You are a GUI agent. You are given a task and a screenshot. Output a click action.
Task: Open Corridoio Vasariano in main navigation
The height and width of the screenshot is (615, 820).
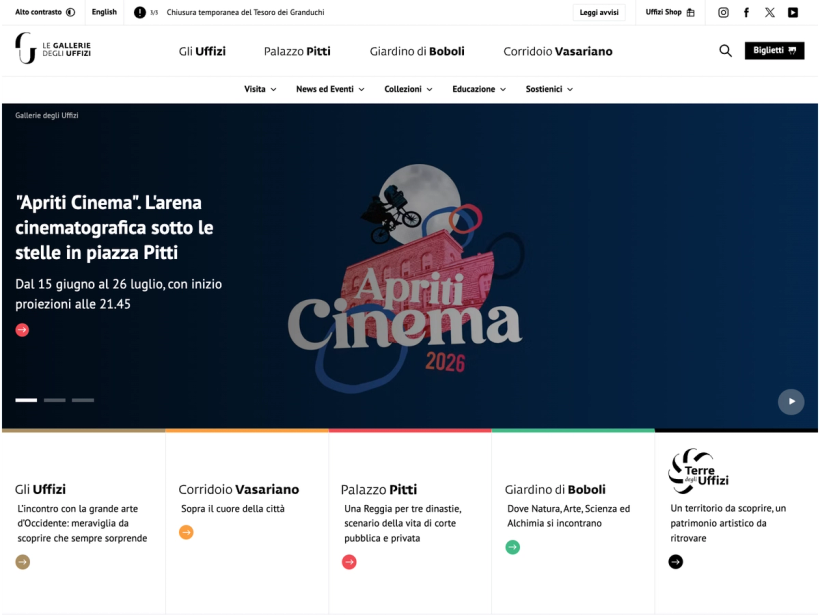[558, 51]
